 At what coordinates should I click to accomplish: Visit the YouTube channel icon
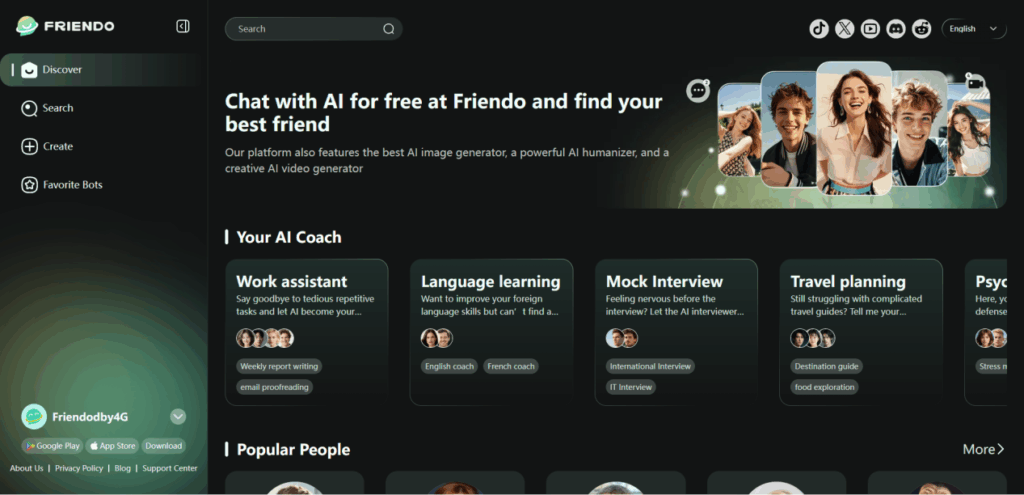point(871,29)
